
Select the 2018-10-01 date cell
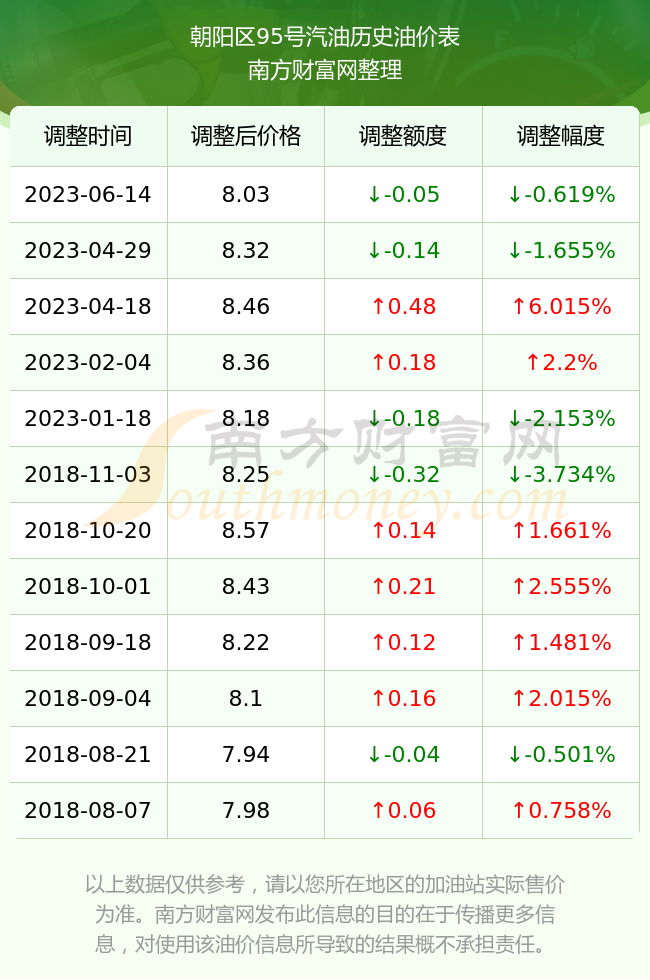[x=88, y=586]
